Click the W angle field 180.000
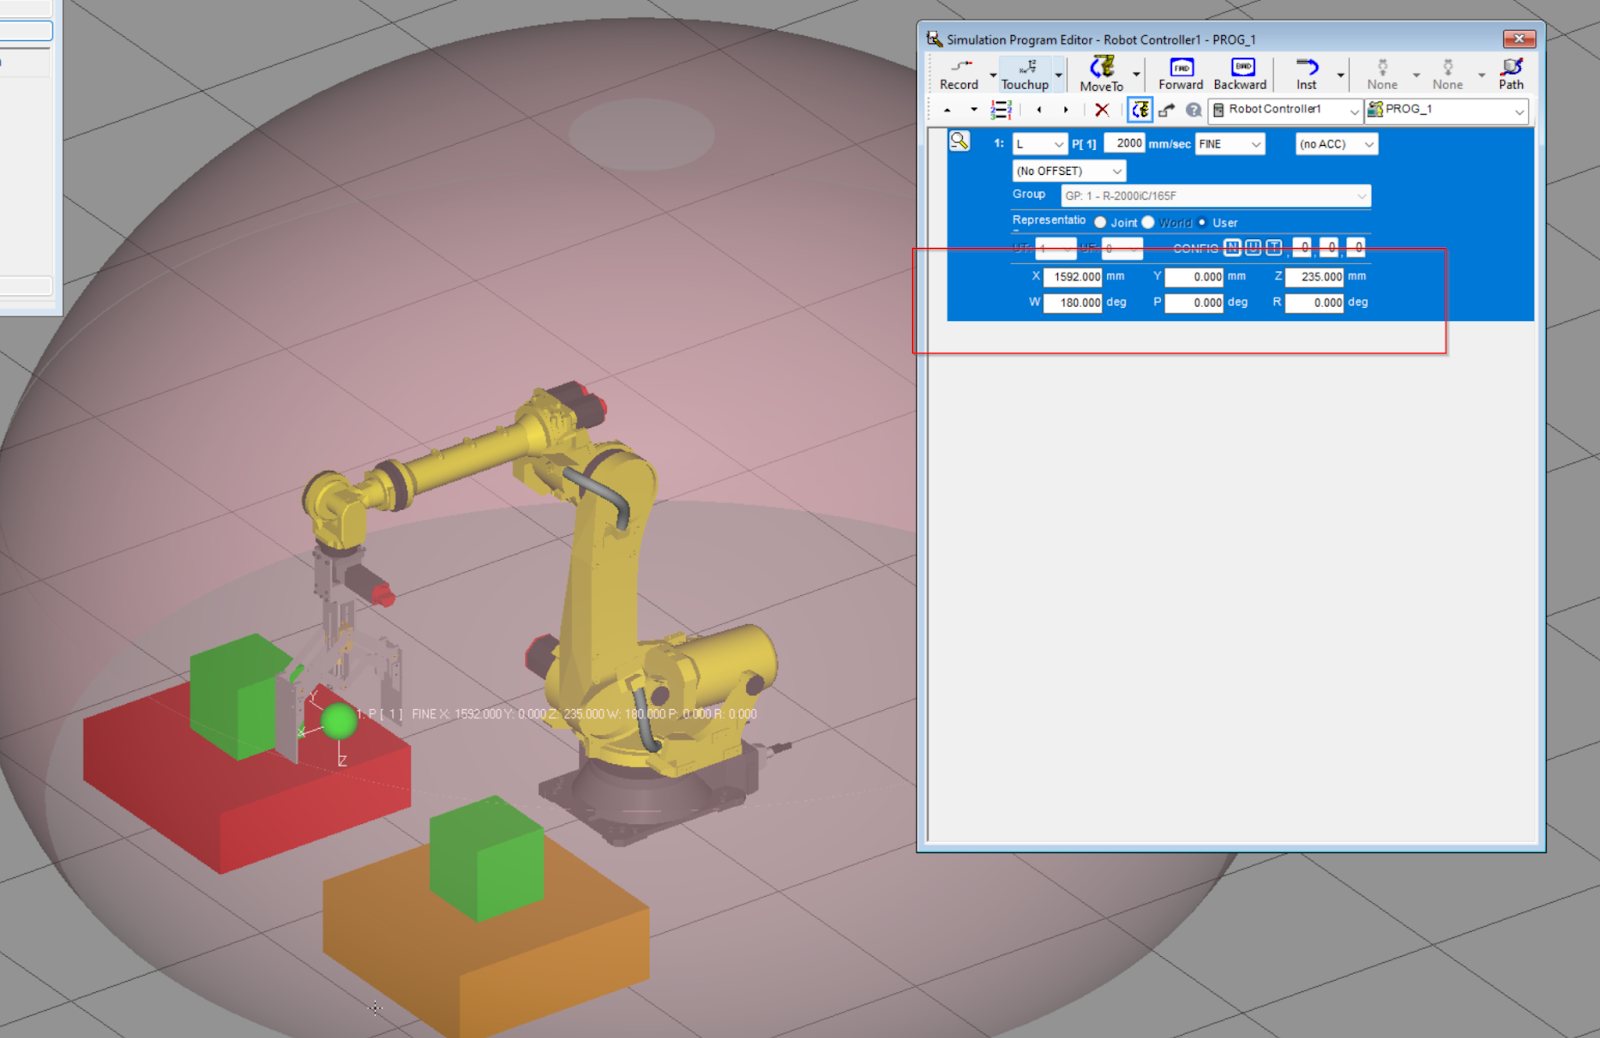The height and width of the screenshot is (1038, 1600). click(x=1073, y=303)
